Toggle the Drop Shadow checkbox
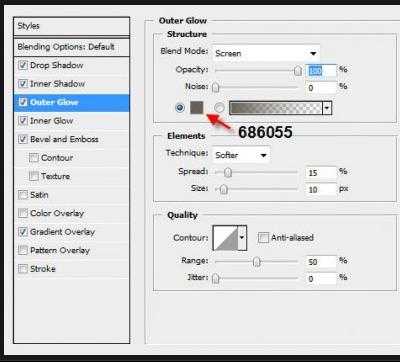 pos(23,65)
